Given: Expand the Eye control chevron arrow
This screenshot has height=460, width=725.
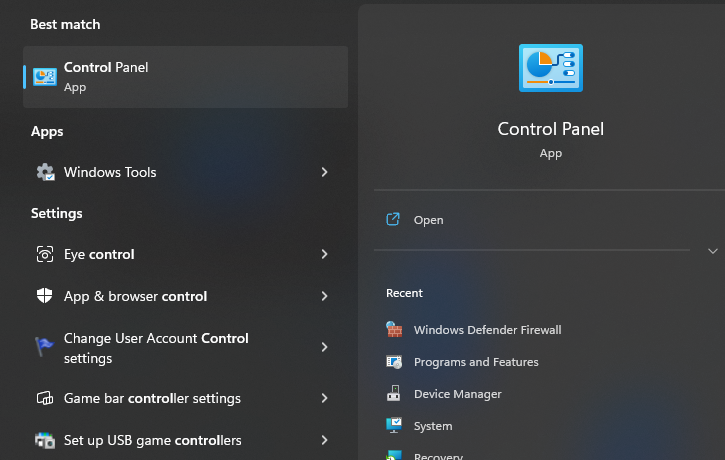Looking at the screenshot, I should [325, 254].
